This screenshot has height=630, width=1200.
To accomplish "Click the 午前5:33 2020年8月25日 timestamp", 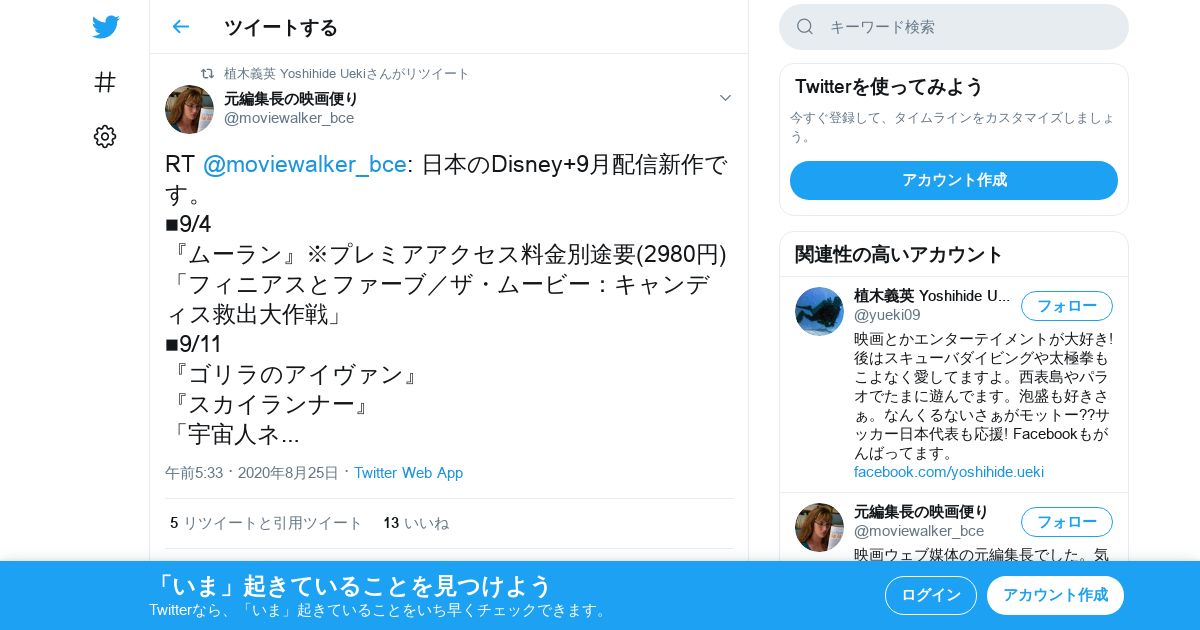I will 252,473.
